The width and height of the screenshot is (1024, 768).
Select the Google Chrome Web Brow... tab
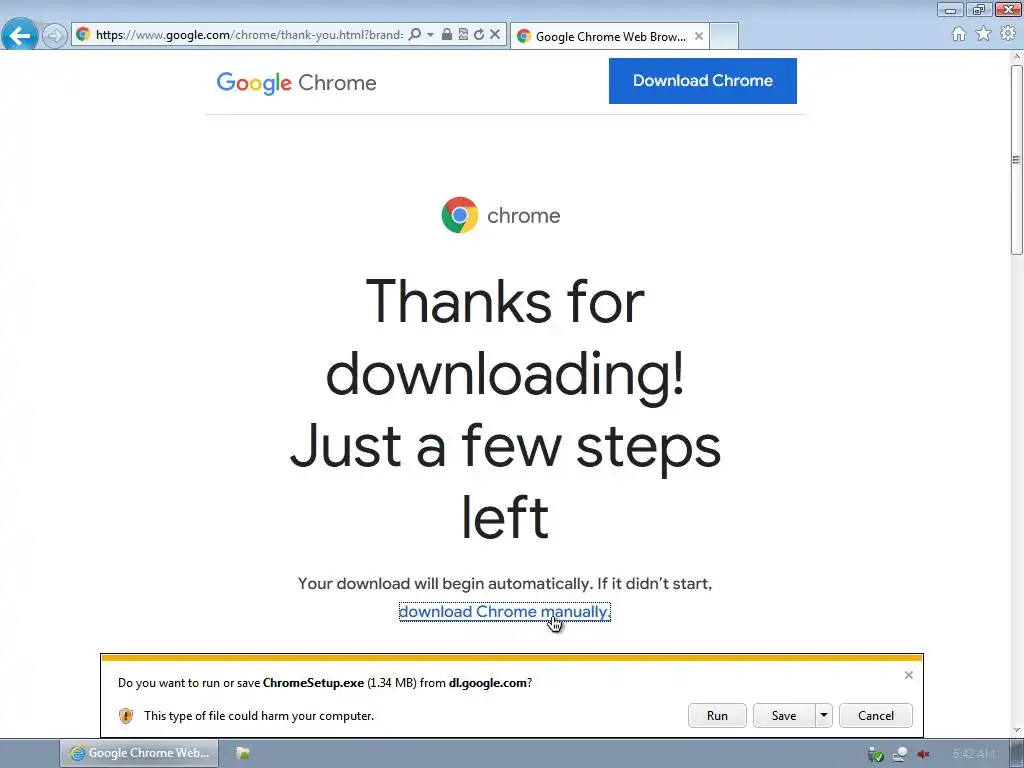611,37
